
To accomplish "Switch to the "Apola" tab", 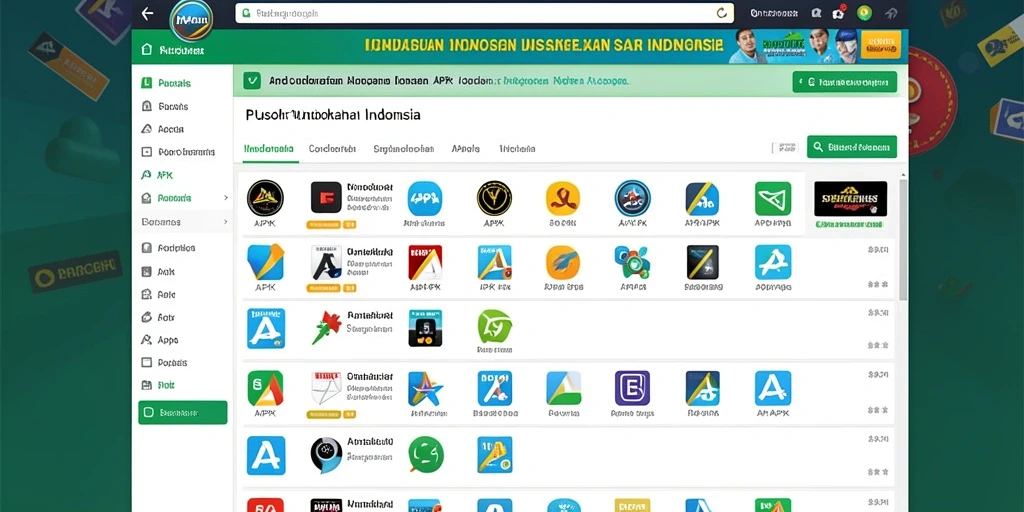I will click(466, 149).
